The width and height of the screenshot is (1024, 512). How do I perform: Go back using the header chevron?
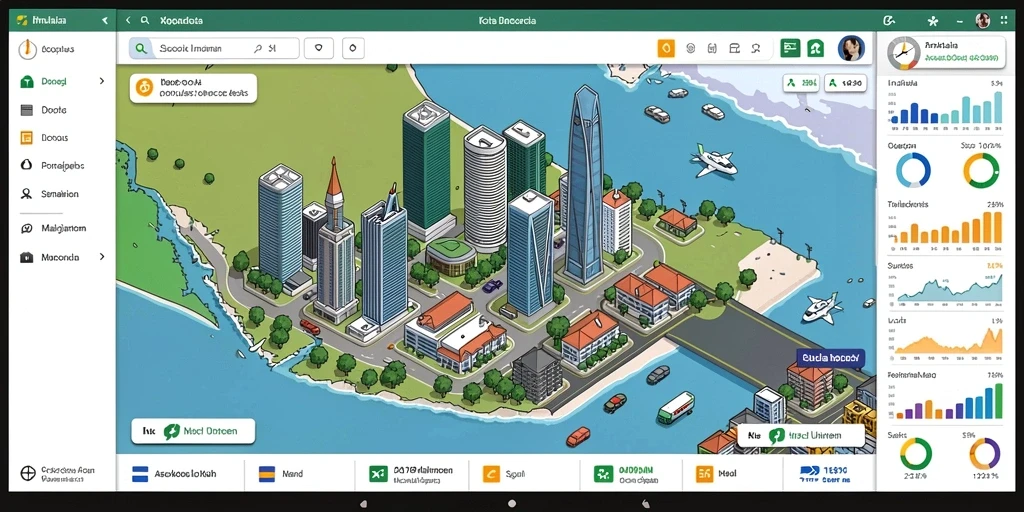129,21
